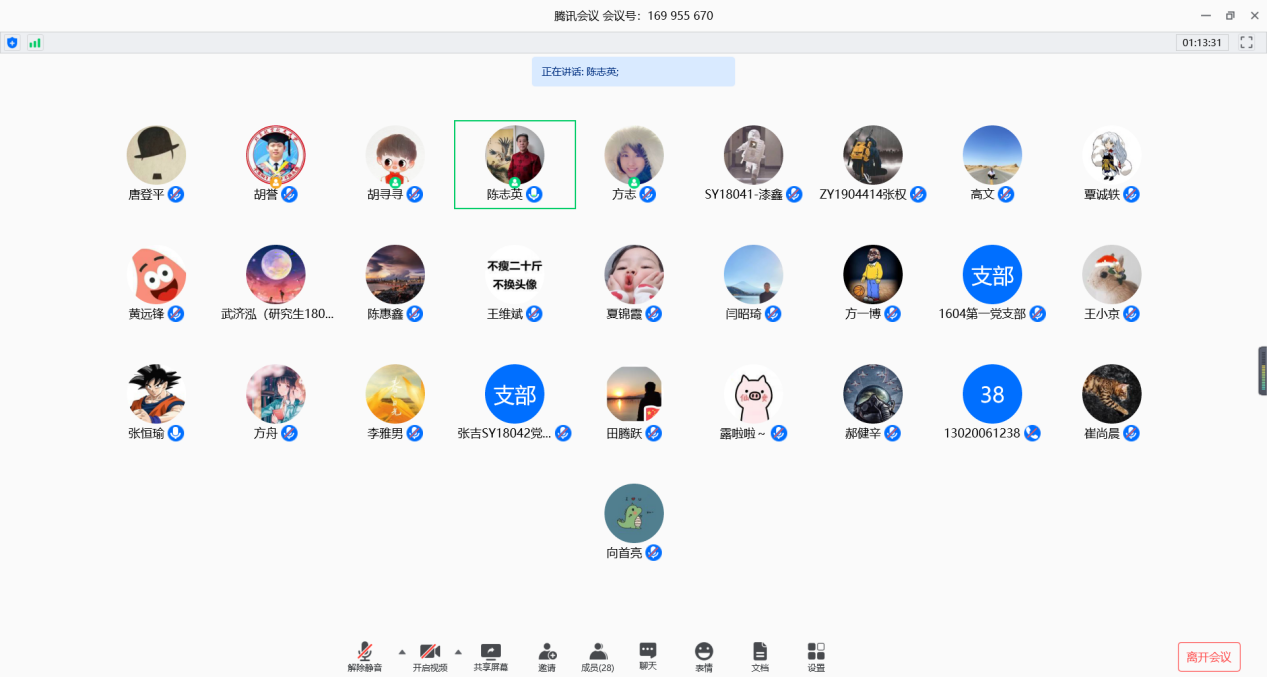Click the 解除静音 unmute microphone icon
This screenshot has height=677, width=1267.
coord(365,651)
